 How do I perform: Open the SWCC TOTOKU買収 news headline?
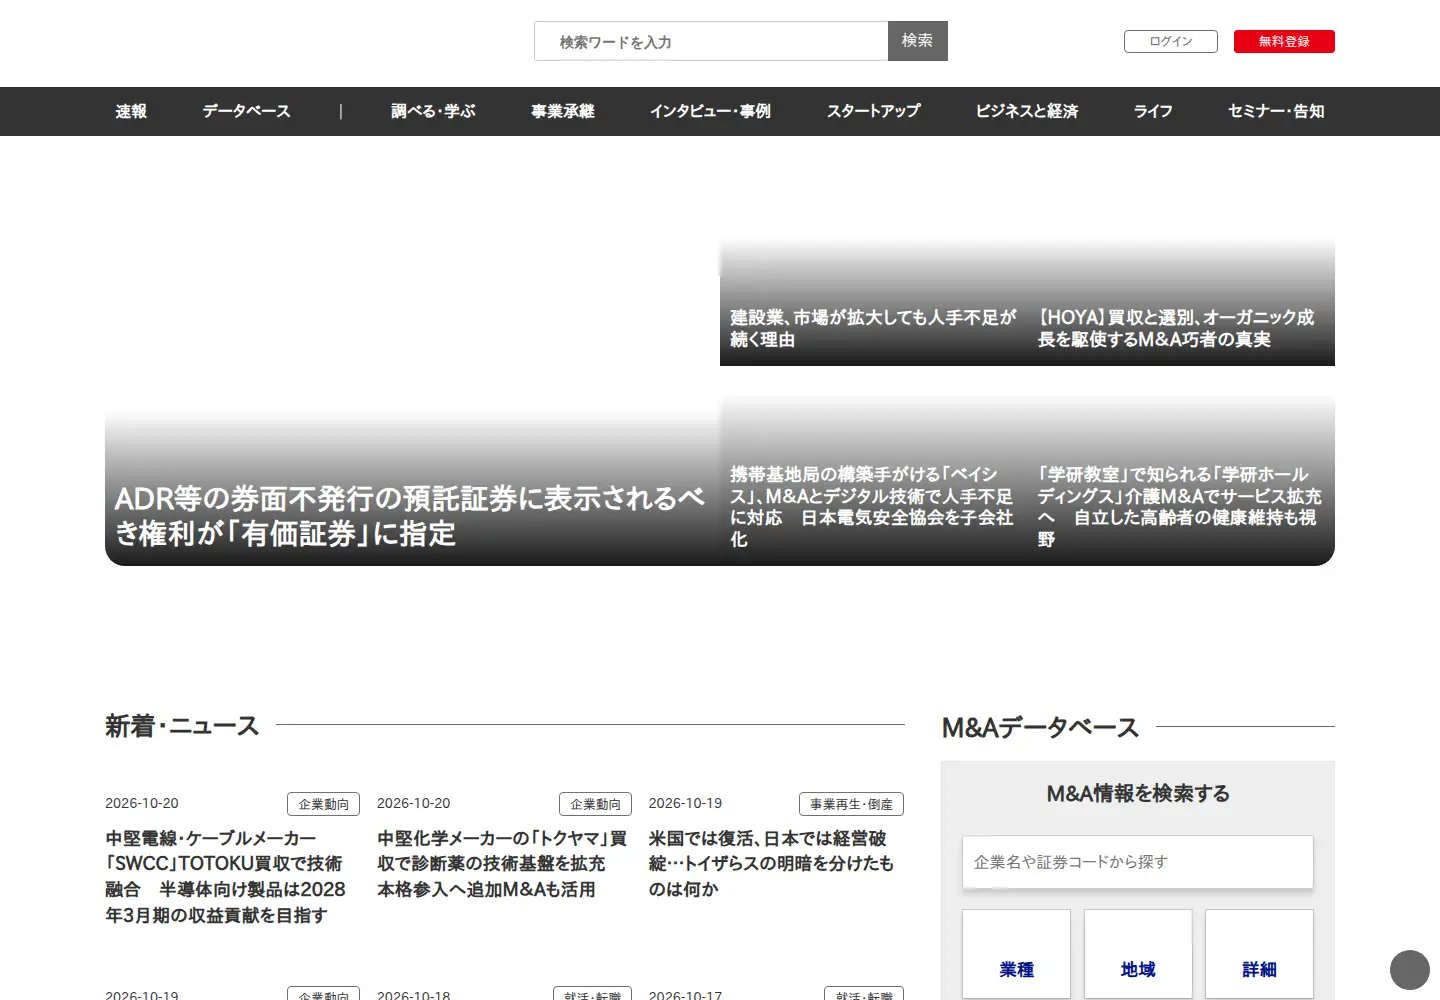click(226, 876)
